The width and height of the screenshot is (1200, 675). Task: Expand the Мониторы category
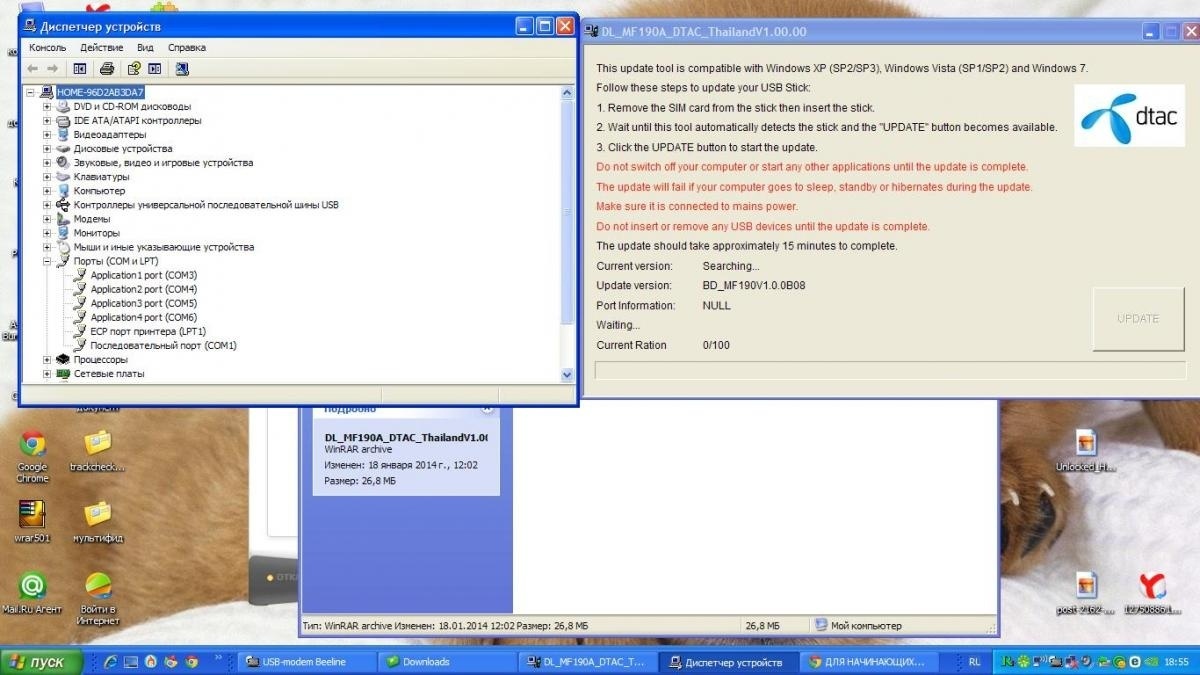47,233
